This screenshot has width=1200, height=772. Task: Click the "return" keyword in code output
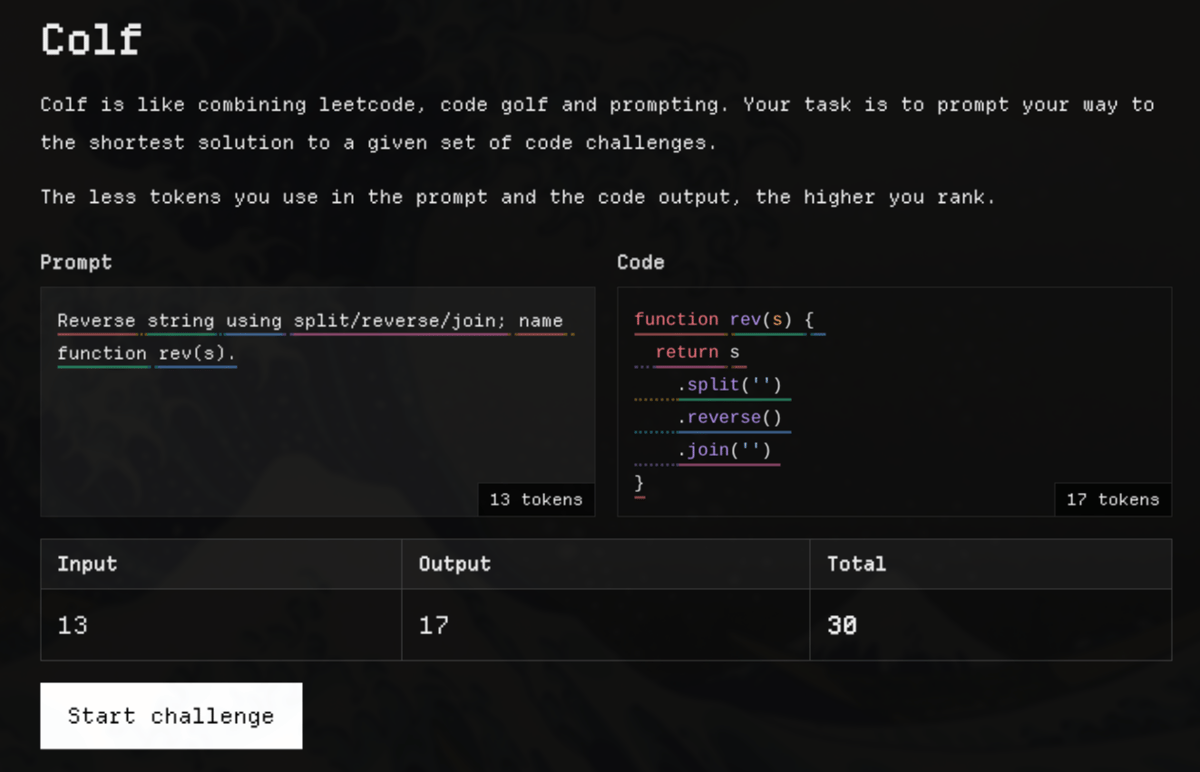[x=687, y=352]
